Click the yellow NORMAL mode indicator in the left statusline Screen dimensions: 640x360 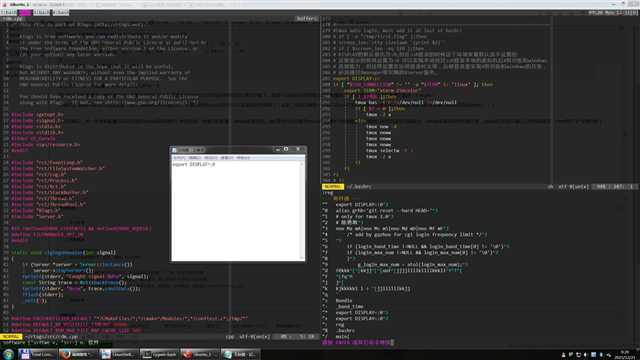(11, 337)
